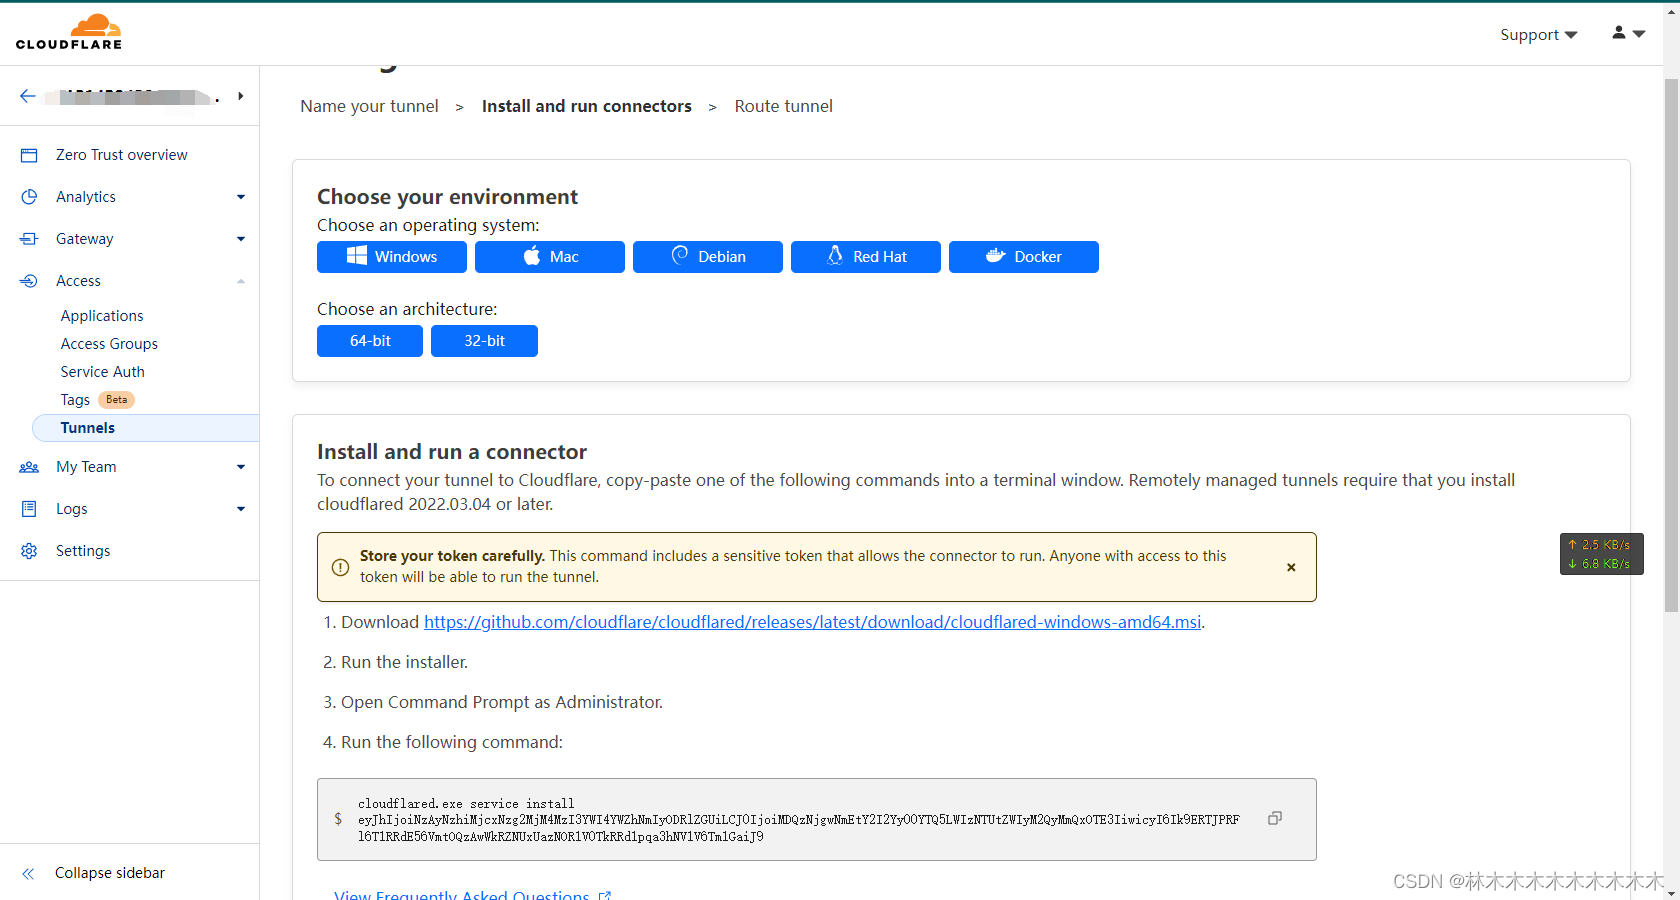Click the Cloudflare logo
Viewport: 1680px width, 900px height.
[68, 31]
